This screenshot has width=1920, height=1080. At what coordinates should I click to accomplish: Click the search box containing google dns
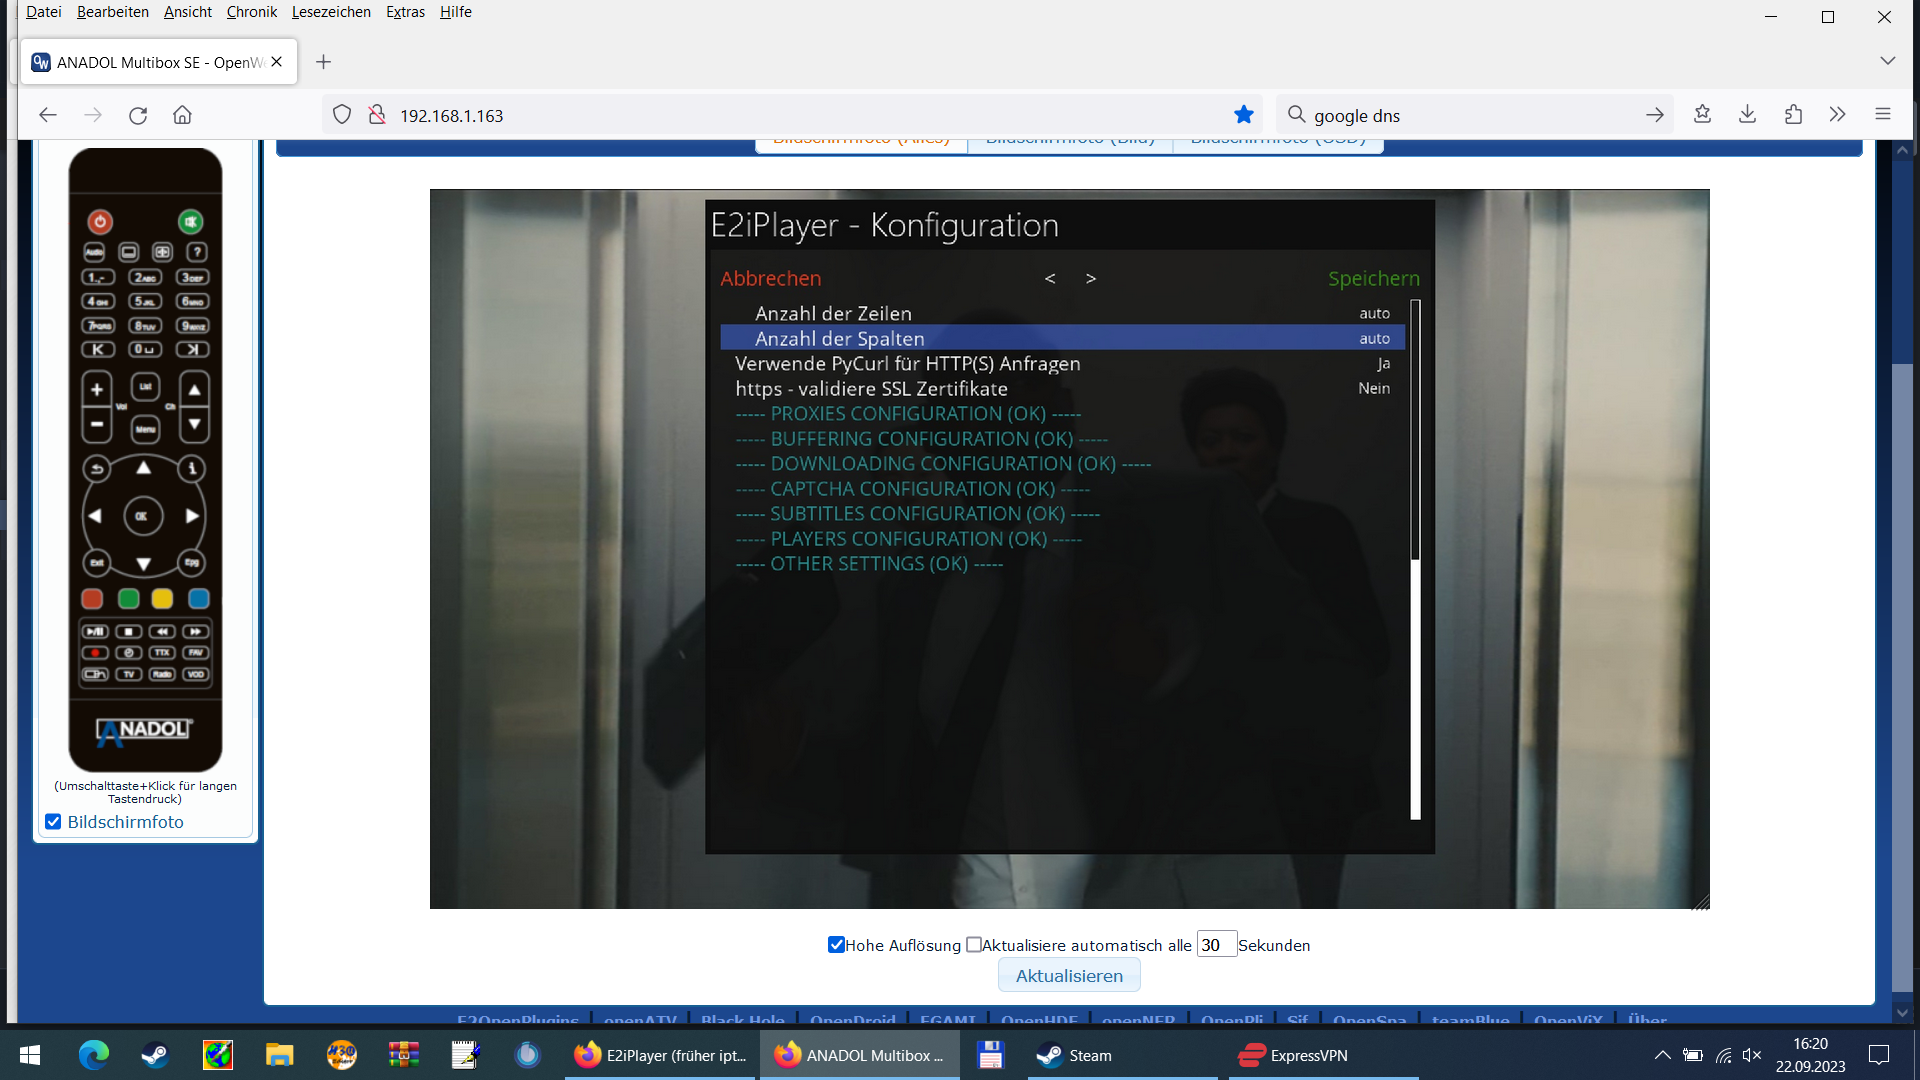coord(1475,115)
